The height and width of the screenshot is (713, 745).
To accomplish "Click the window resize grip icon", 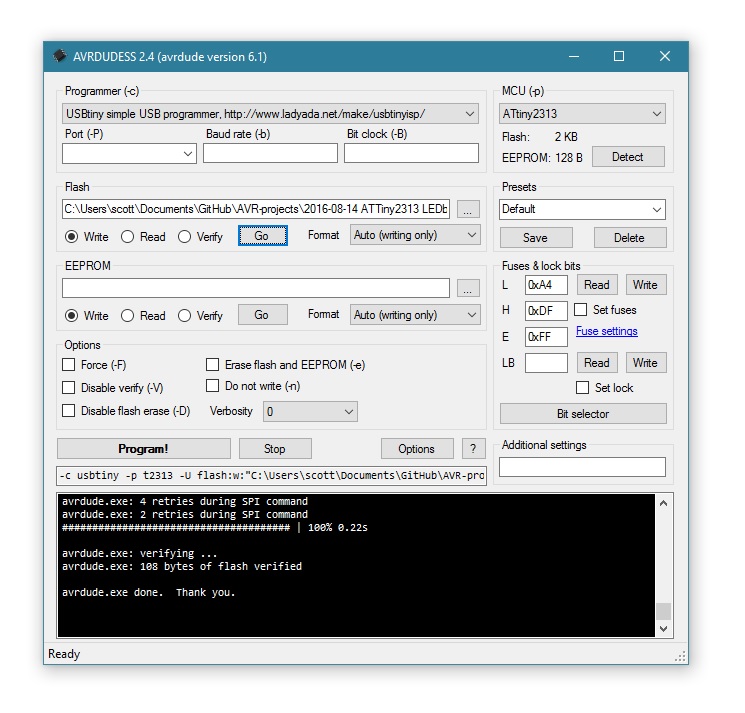I will coord(680,656).
